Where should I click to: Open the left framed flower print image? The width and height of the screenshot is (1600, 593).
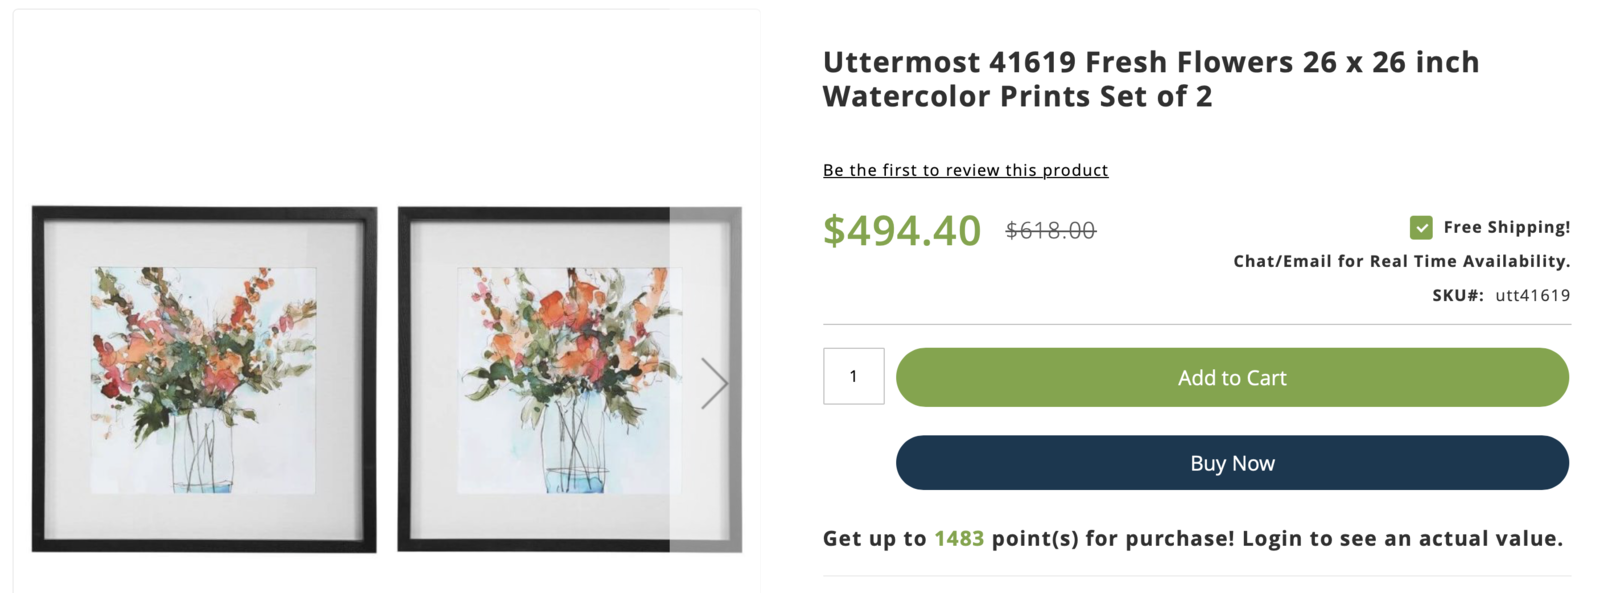coord(204,379)
